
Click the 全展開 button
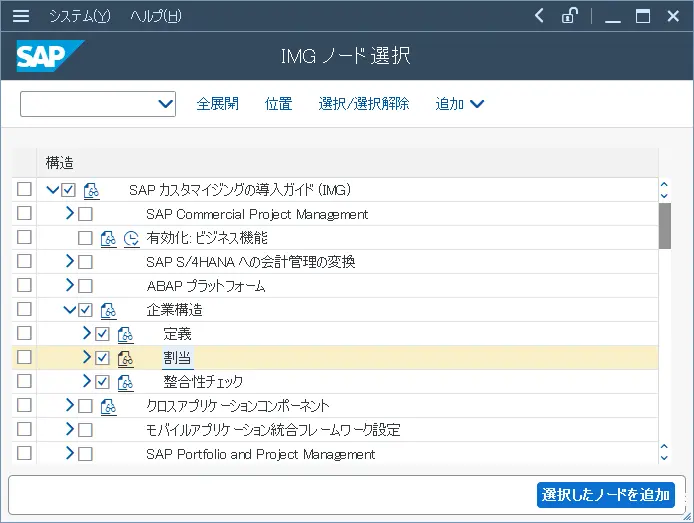pos(217,104)
